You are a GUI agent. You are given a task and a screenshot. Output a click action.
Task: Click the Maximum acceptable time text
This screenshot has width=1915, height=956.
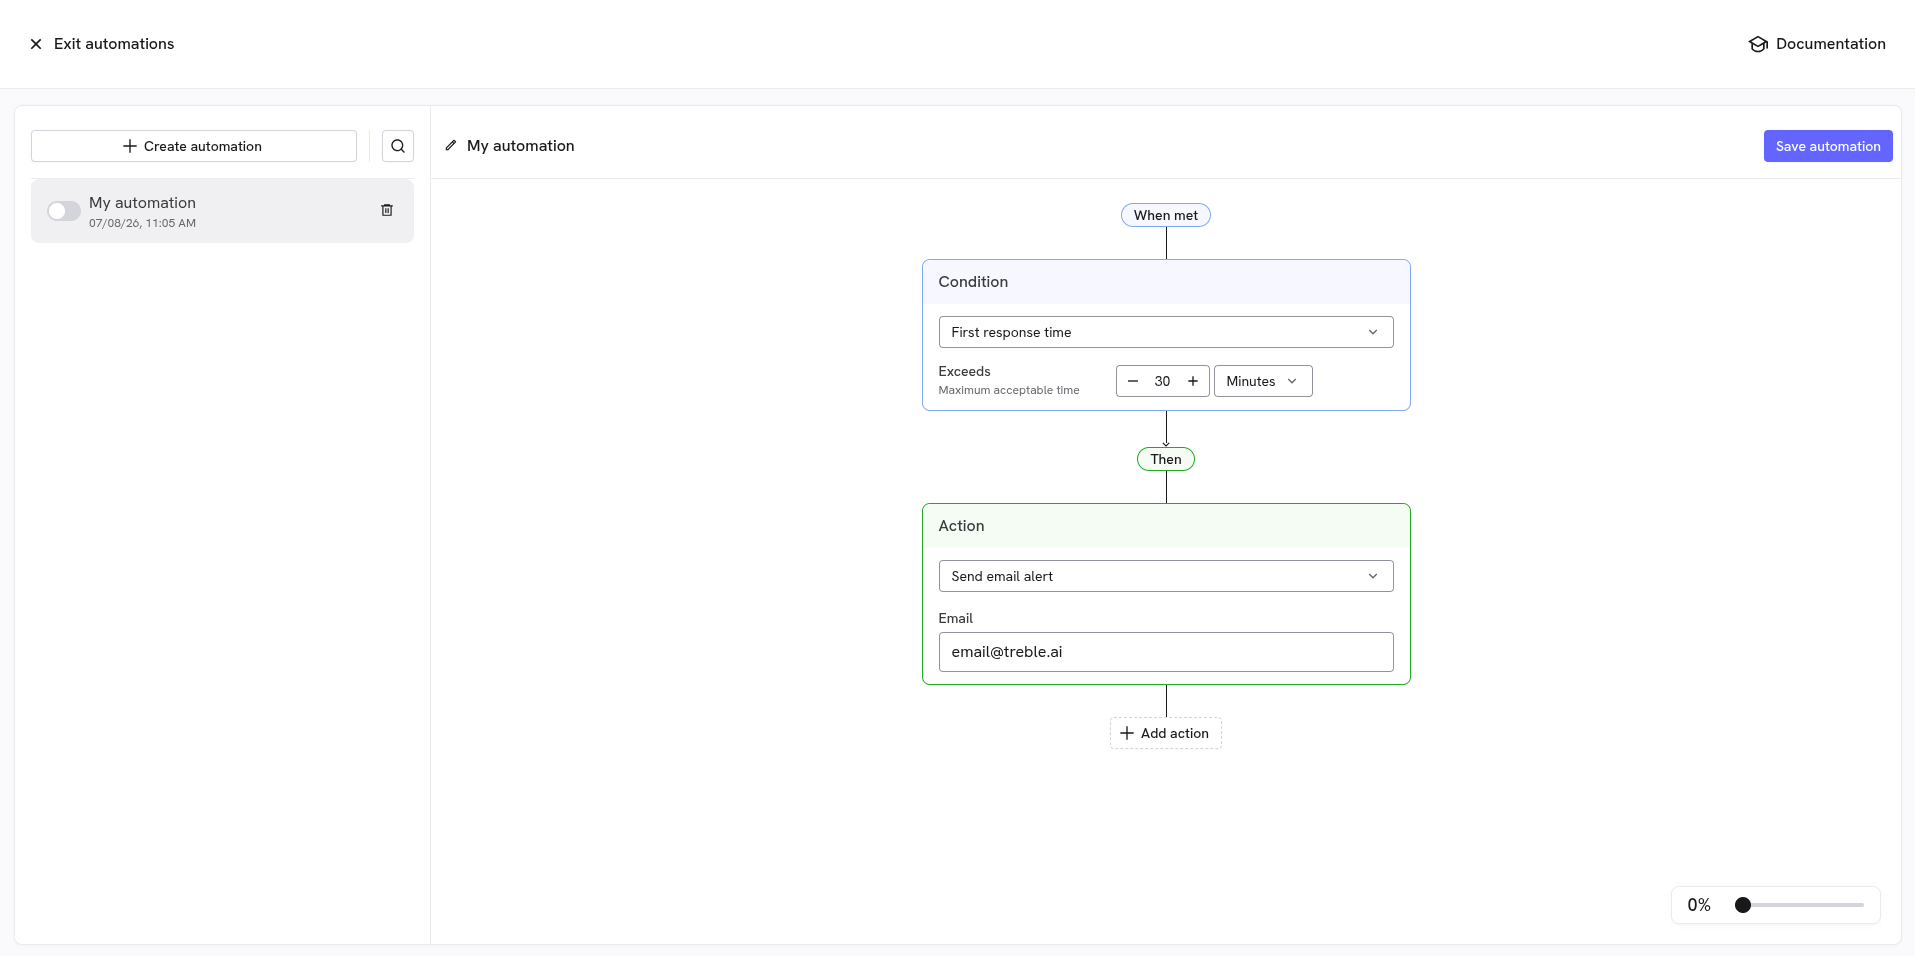(1009, 390)
